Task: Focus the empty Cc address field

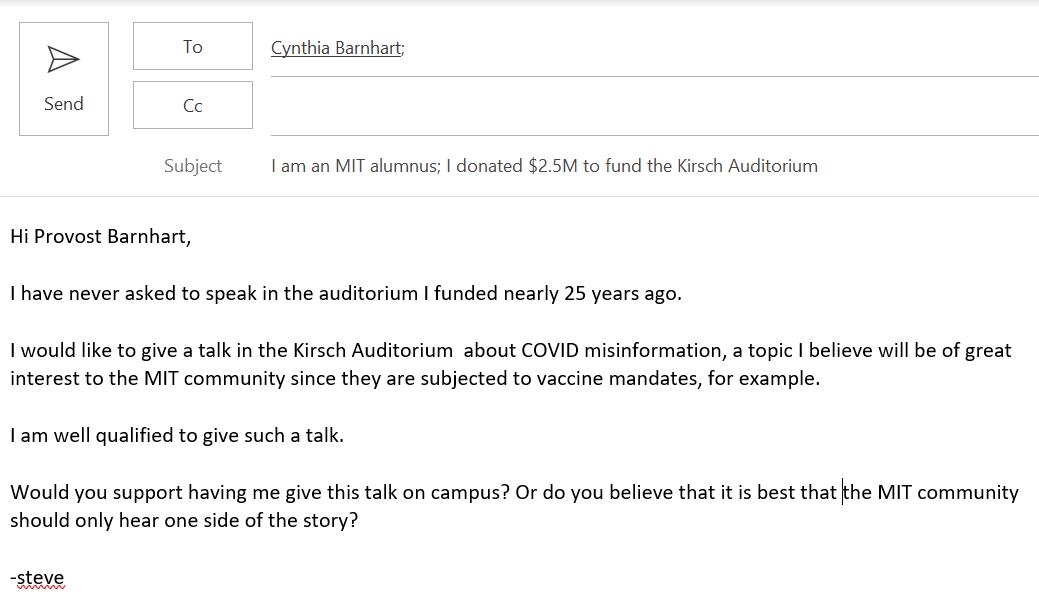Action: pyautogui.click(x=650, y=107)
